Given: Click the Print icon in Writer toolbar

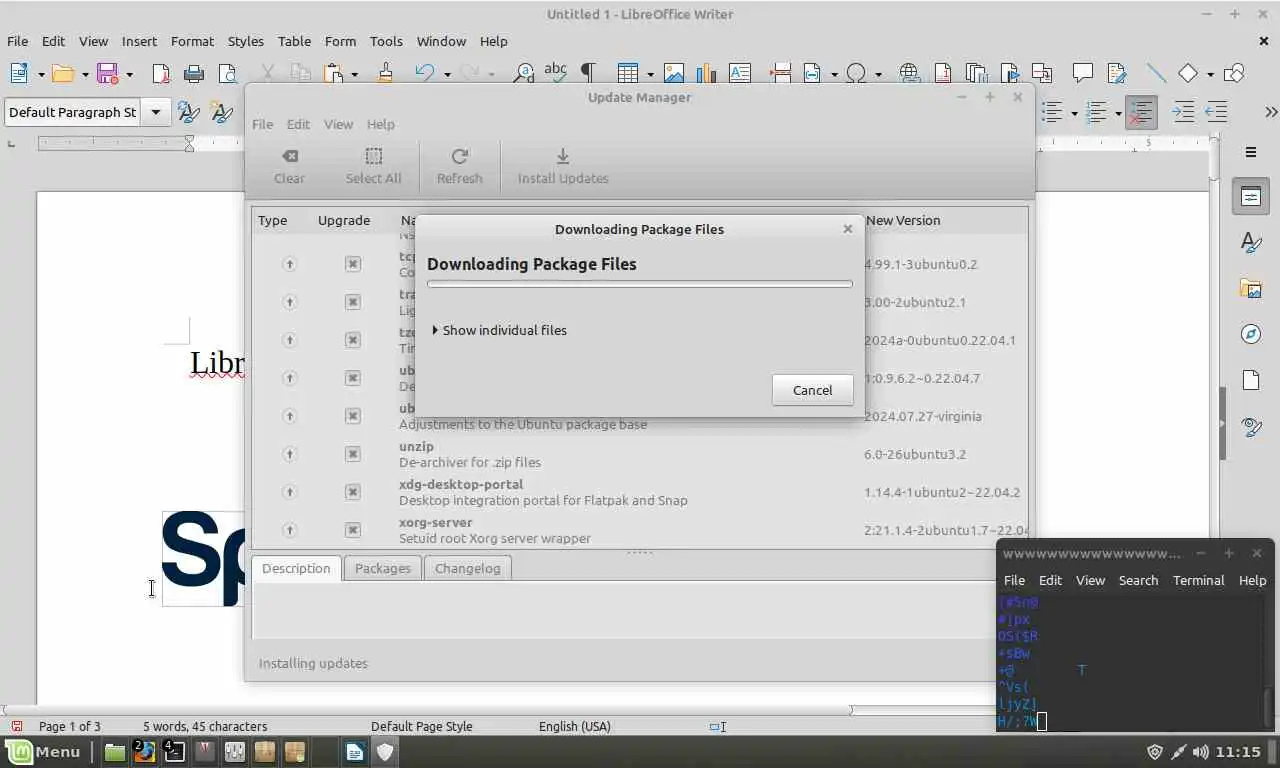Looking at the screenshot, I should pyautogui.click(x=194, y=73).
